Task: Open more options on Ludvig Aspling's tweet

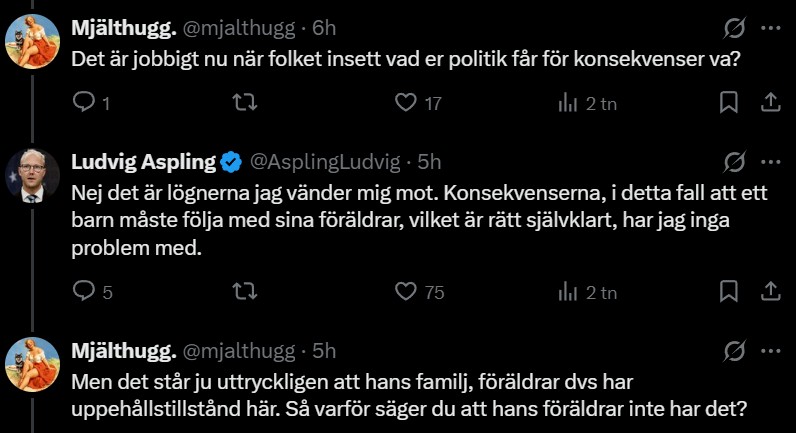Action: (x=771, y=162)
